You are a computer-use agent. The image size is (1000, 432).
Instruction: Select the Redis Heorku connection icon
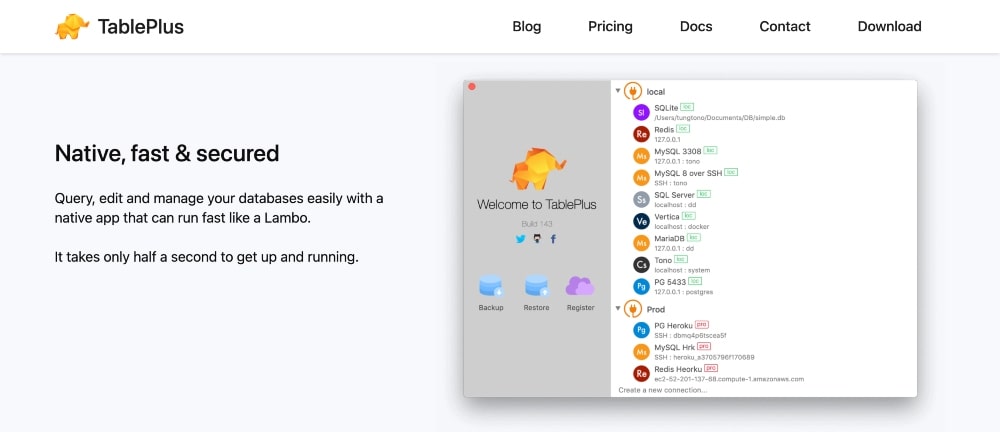[x=641, y=373]
